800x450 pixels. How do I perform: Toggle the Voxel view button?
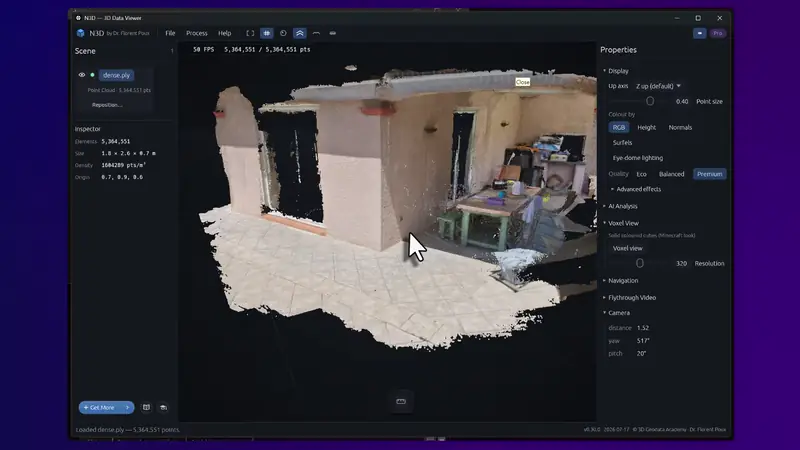[628, 248]
